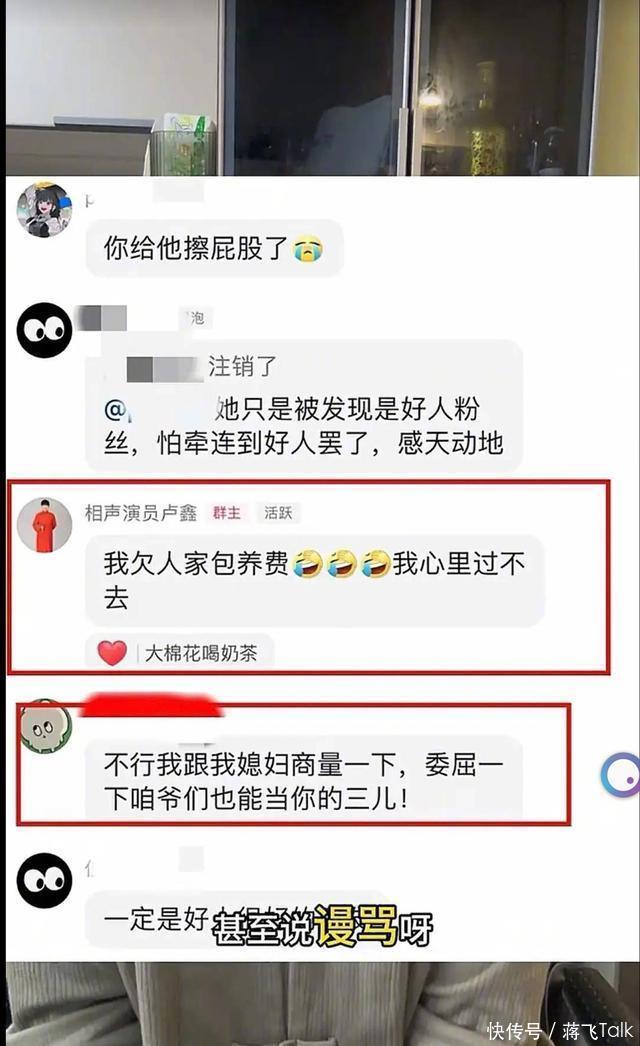Tap the quoted 注销了 reply header
Screen dimensions: 640x1046
click(x=201, y=367)
